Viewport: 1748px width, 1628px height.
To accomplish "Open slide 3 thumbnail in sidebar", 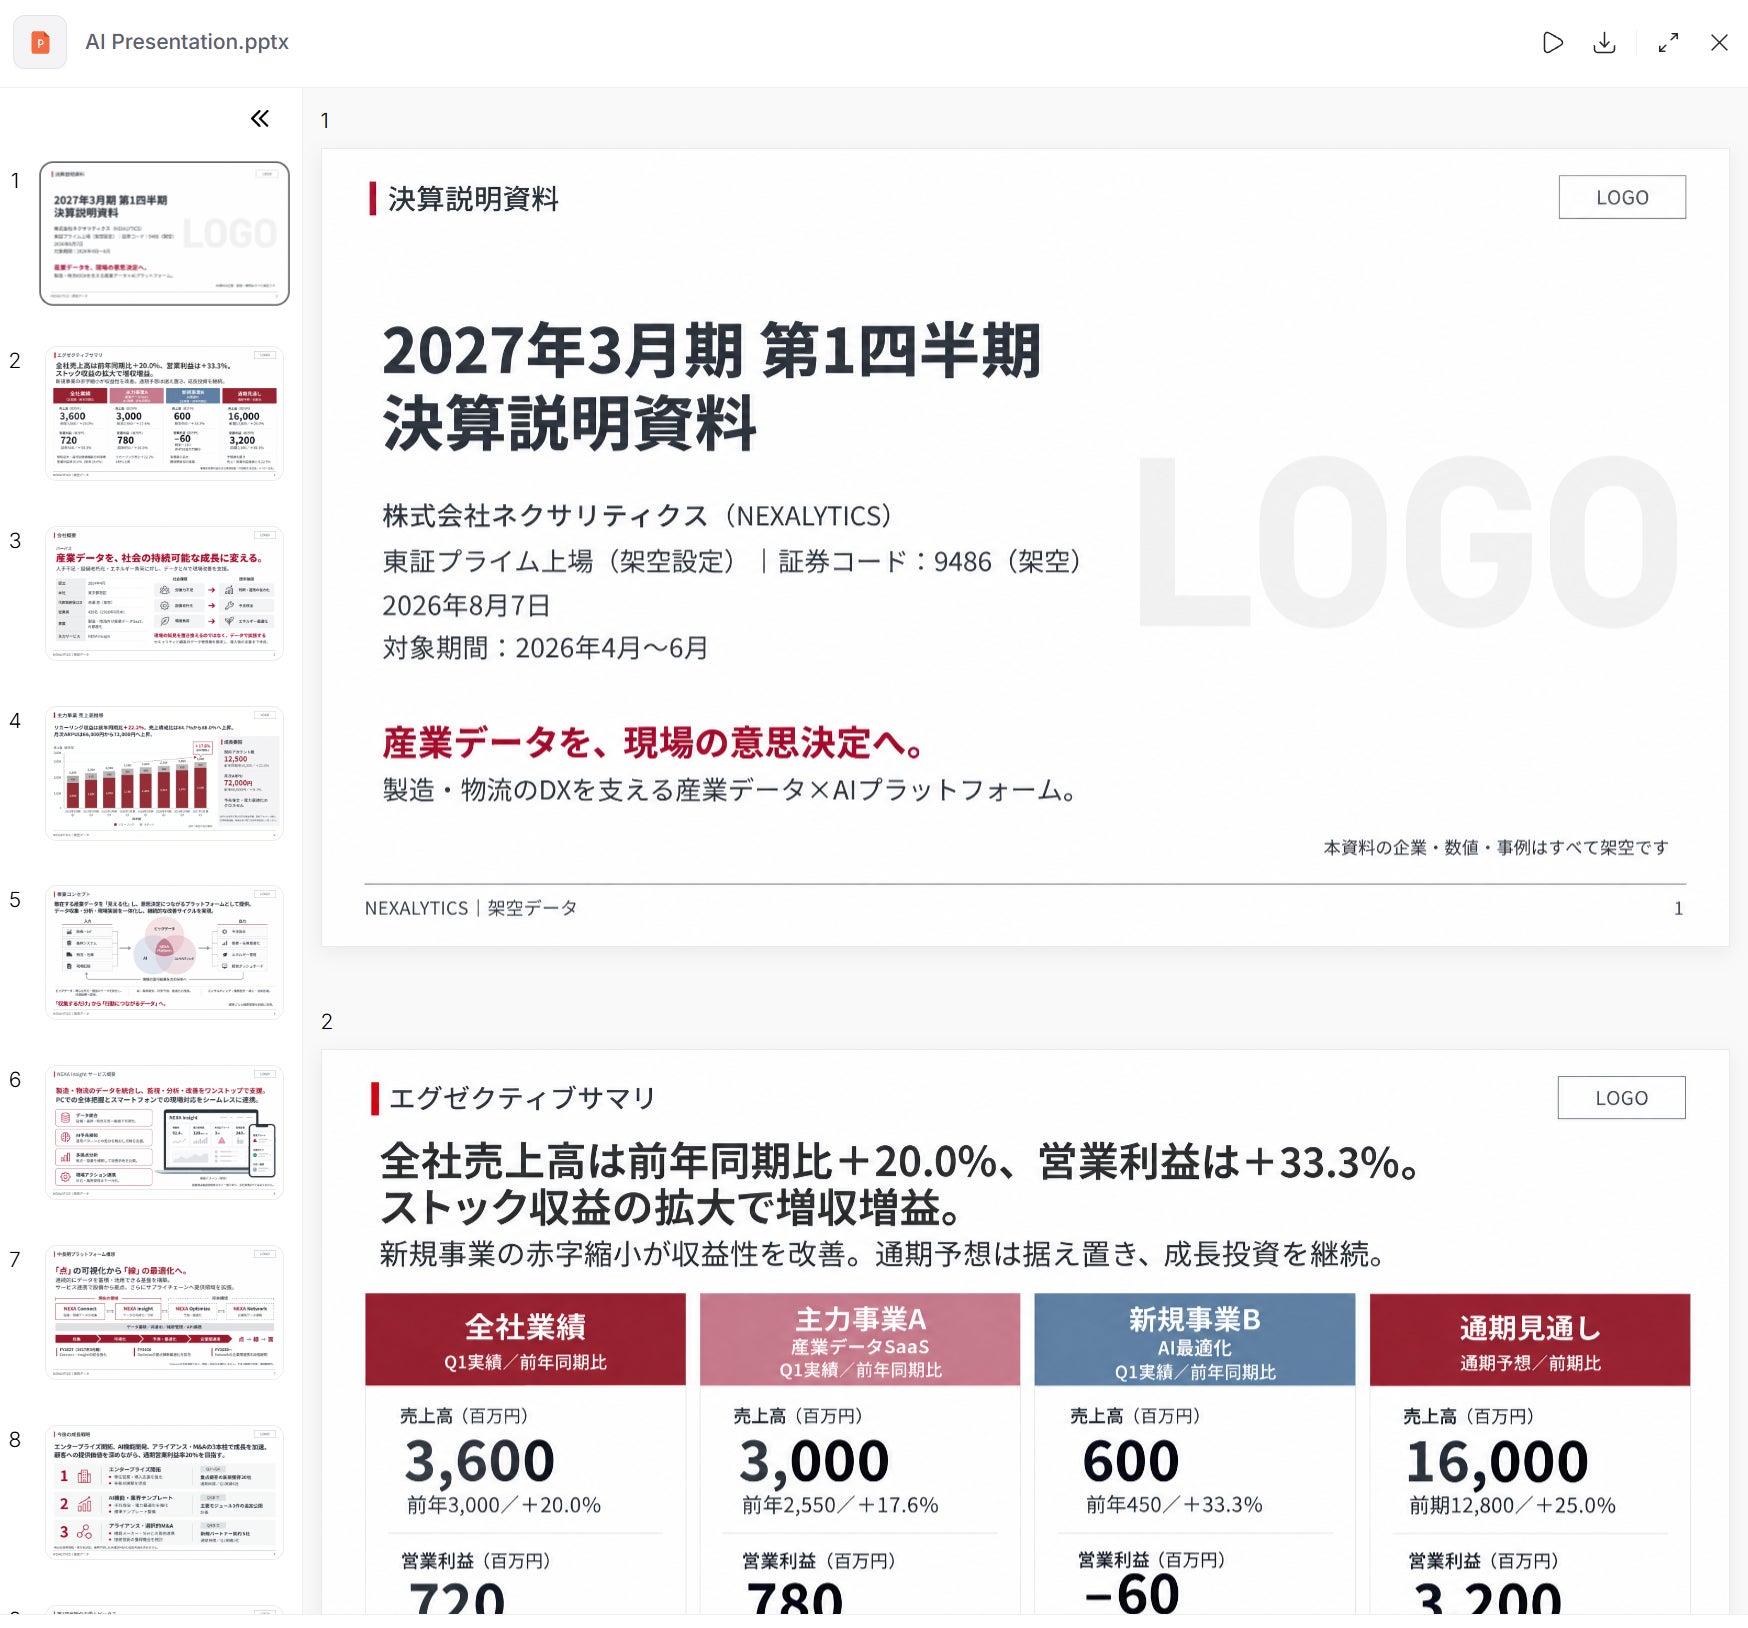I will point(164,593).
